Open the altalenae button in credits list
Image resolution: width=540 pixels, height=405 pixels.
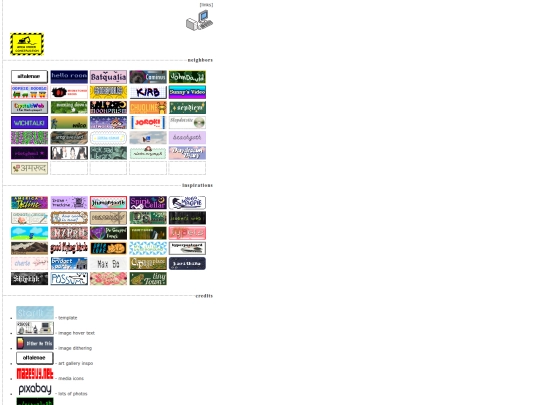(35, 358)
